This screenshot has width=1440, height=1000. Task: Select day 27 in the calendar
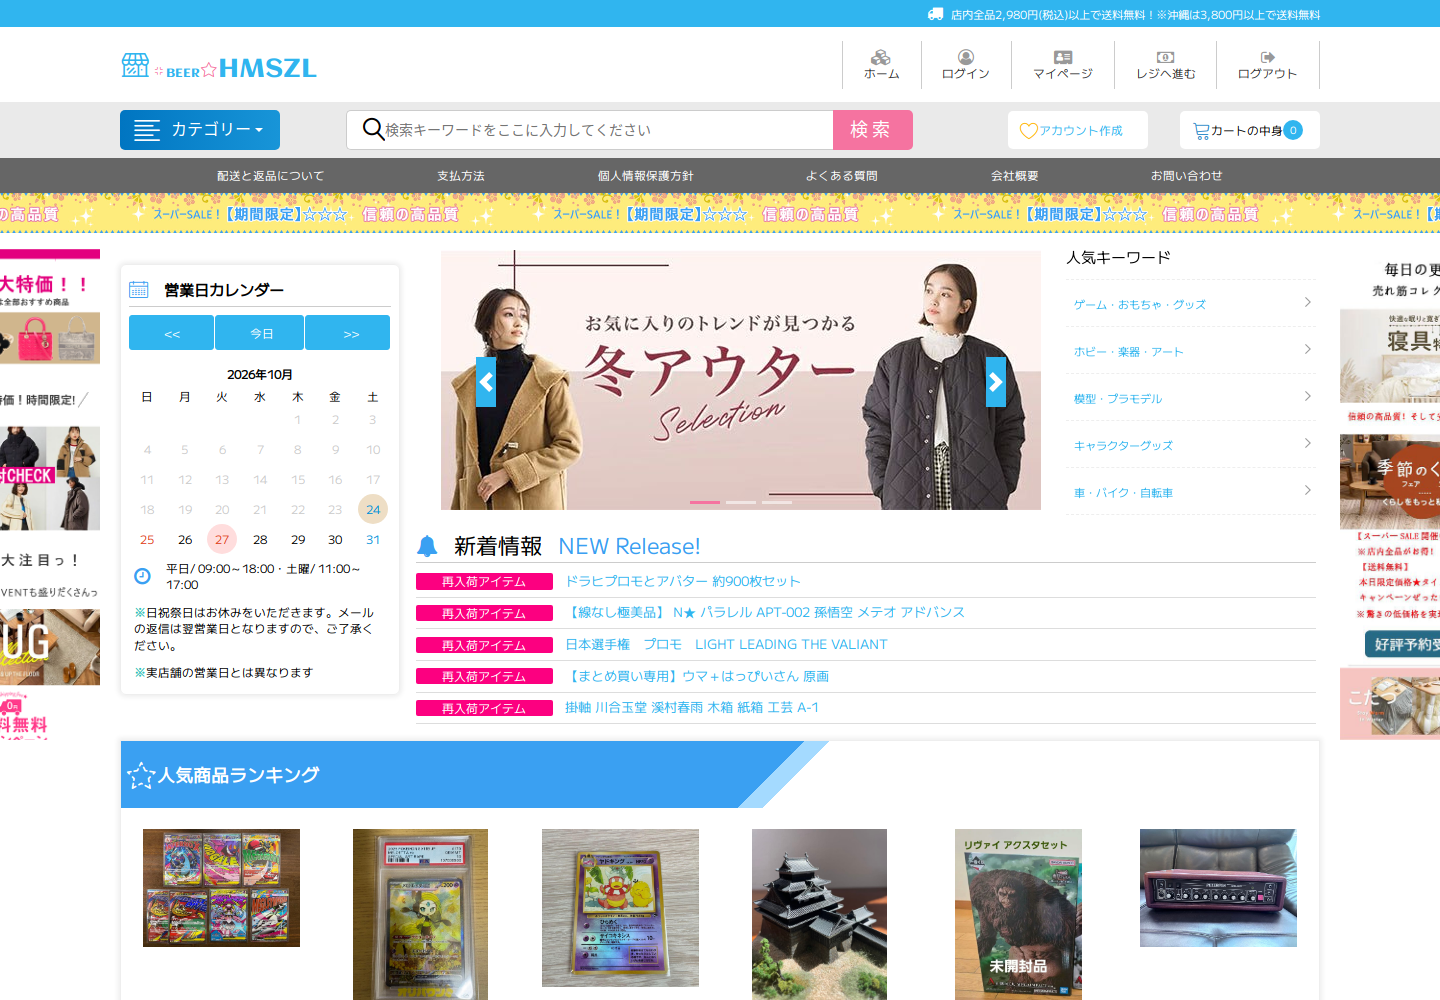(x=222, y=539)
